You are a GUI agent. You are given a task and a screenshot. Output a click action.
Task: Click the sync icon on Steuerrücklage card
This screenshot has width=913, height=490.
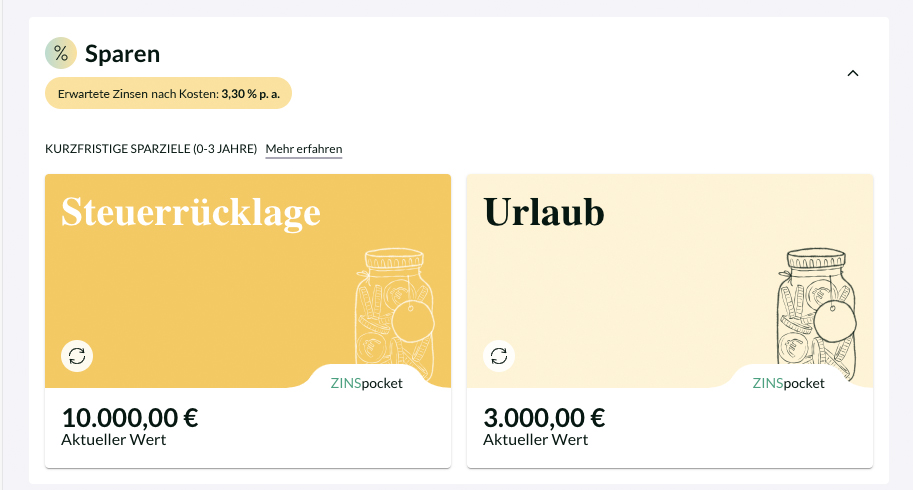coord(77,355)
